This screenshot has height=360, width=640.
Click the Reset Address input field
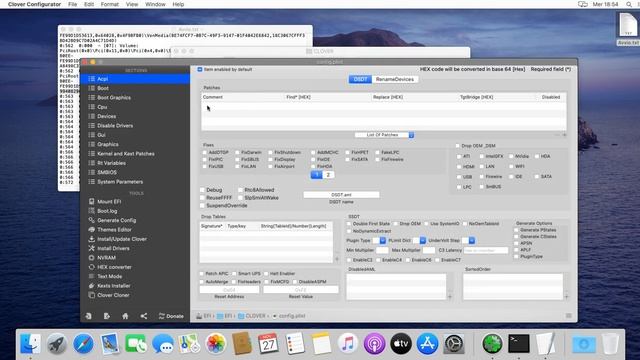(229, 289)
